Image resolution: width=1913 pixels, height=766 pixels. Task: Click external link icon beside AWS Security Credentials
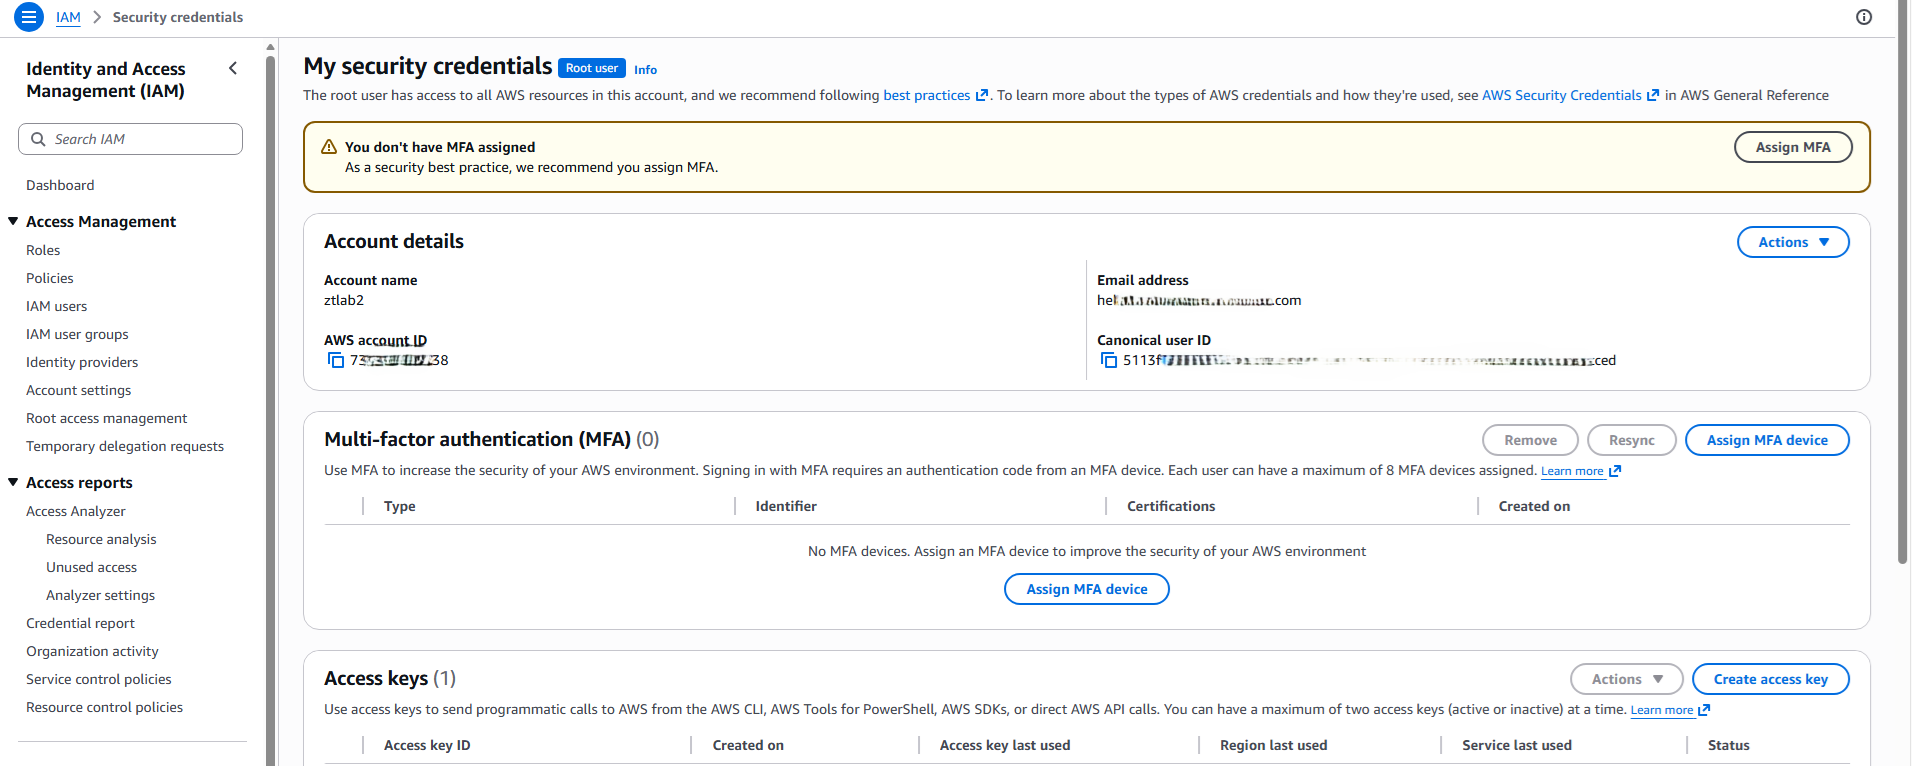point(1653,96)
